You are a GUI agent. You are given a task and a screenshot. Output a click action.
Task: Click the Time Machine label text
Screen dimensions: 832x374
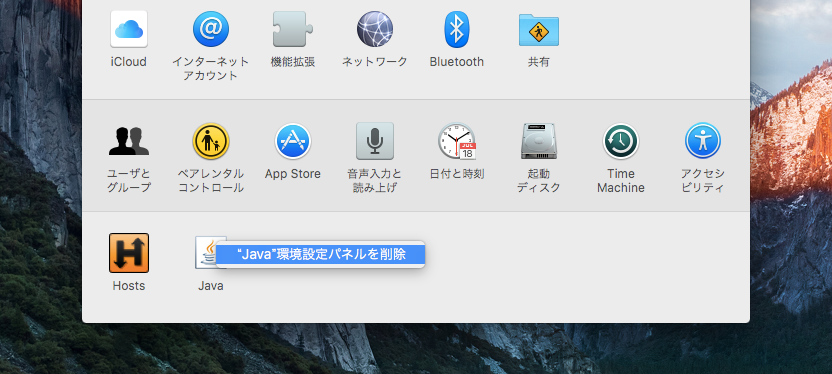click(x=621, y=181)
